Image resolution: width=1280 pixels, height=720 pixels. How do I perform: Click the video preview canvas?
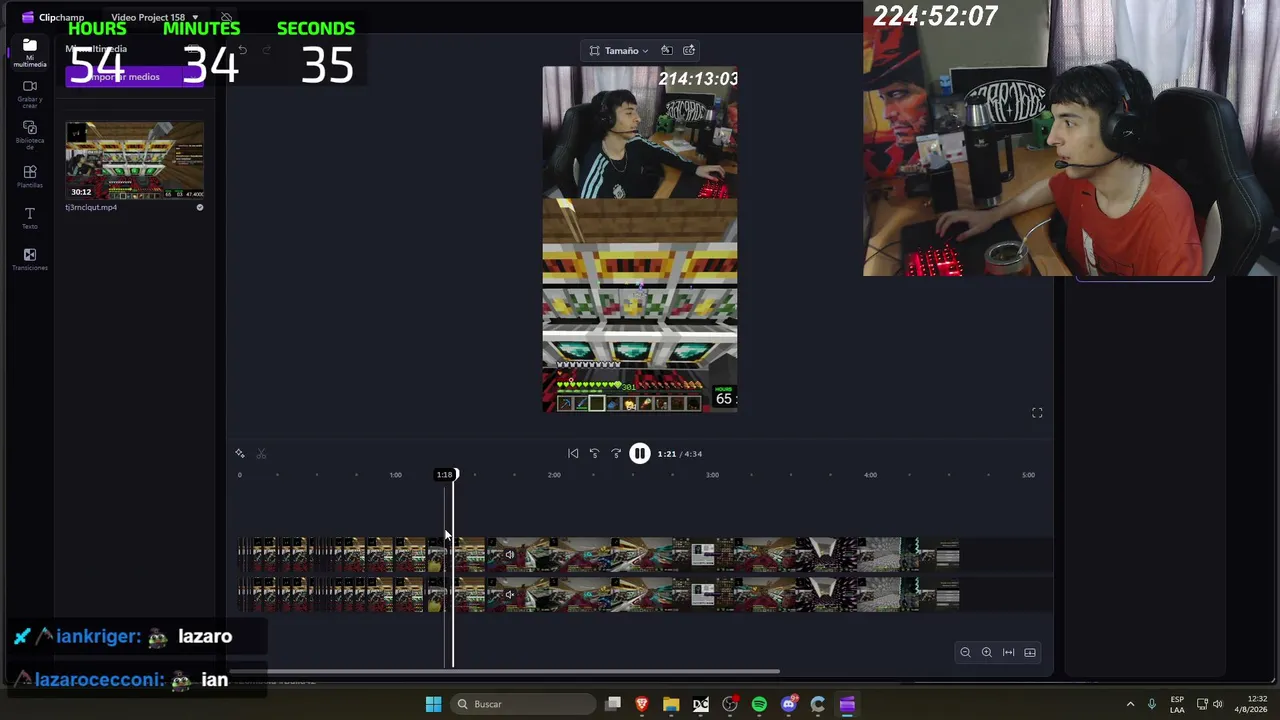(x=640, y=239)
